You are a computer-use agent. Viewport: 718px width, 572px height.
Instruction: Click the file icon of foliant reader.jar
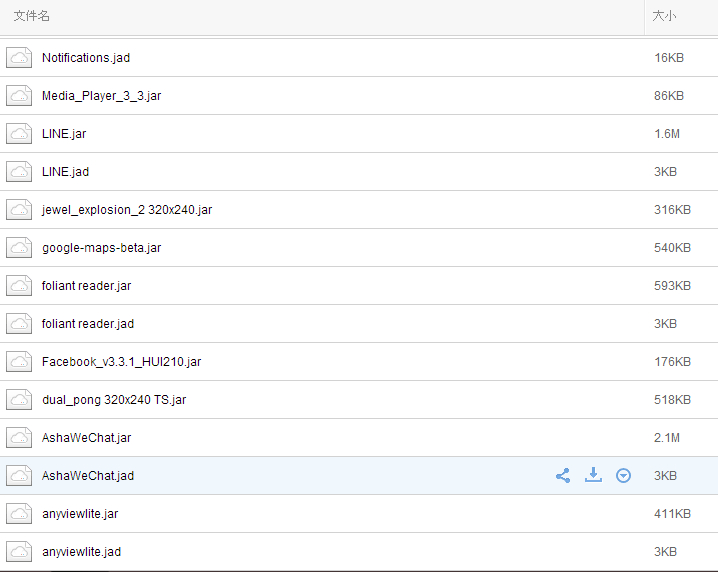pyautogui.click(x=19, y=286)
